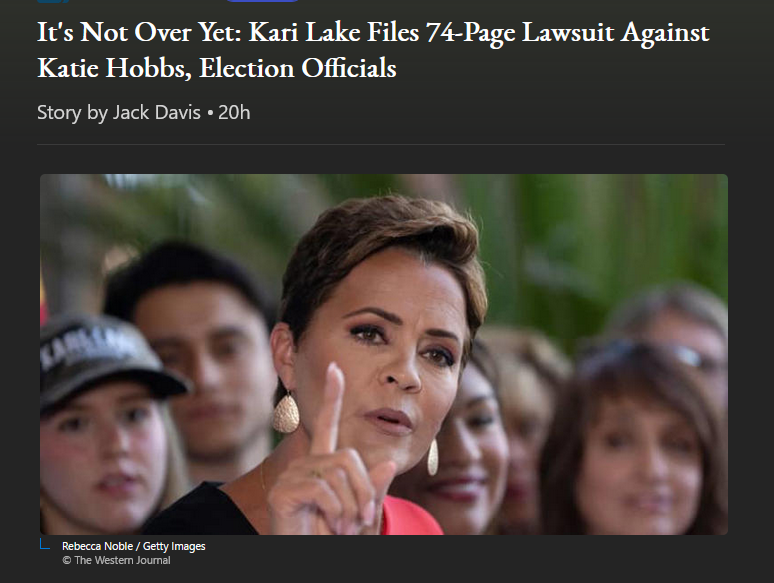
Task: Click the words 74-Page in headline
Action: [470, 33]
